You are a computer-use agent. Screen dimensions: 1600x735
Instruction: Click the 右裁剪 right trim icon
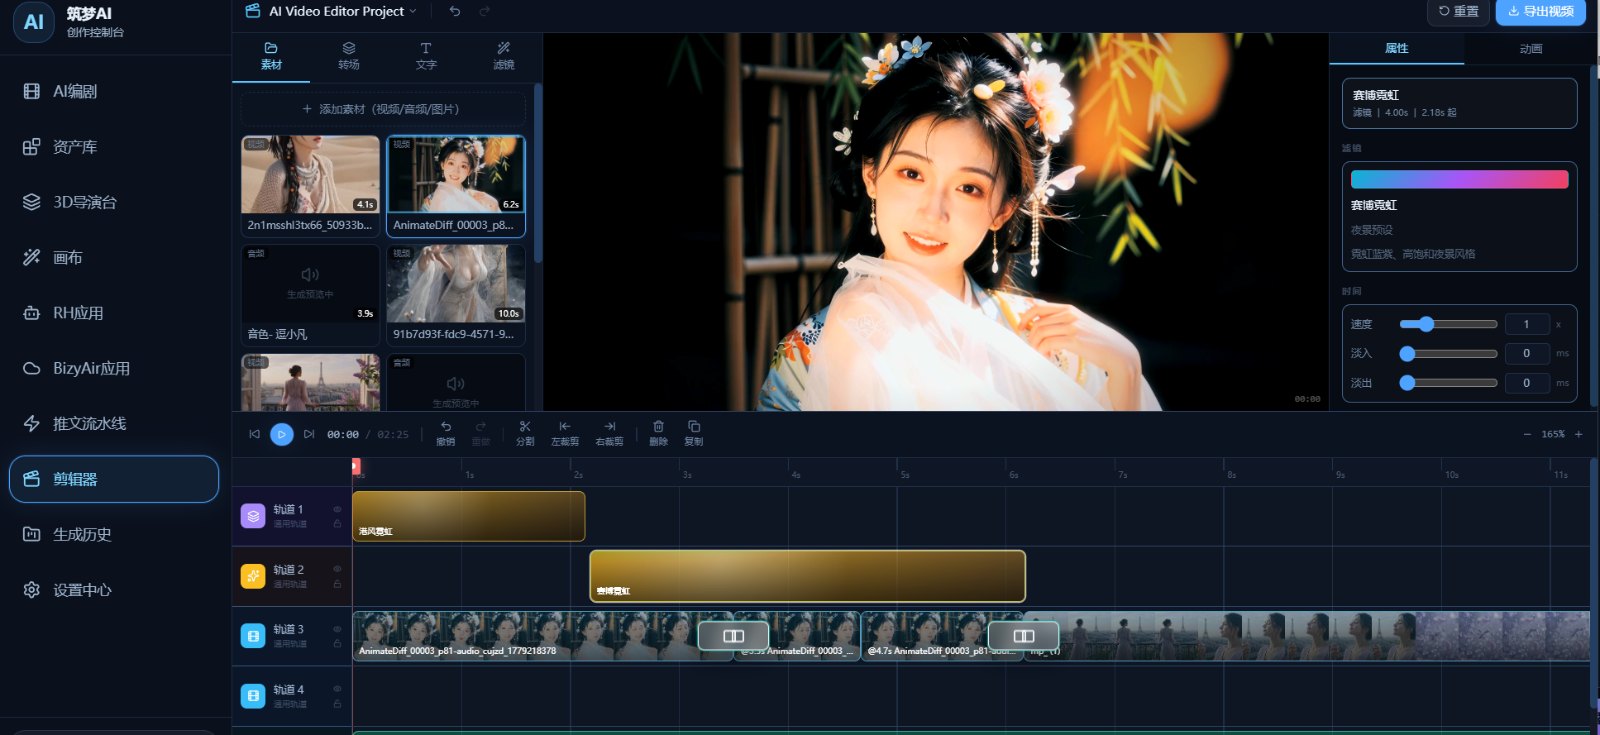[609, 433]
